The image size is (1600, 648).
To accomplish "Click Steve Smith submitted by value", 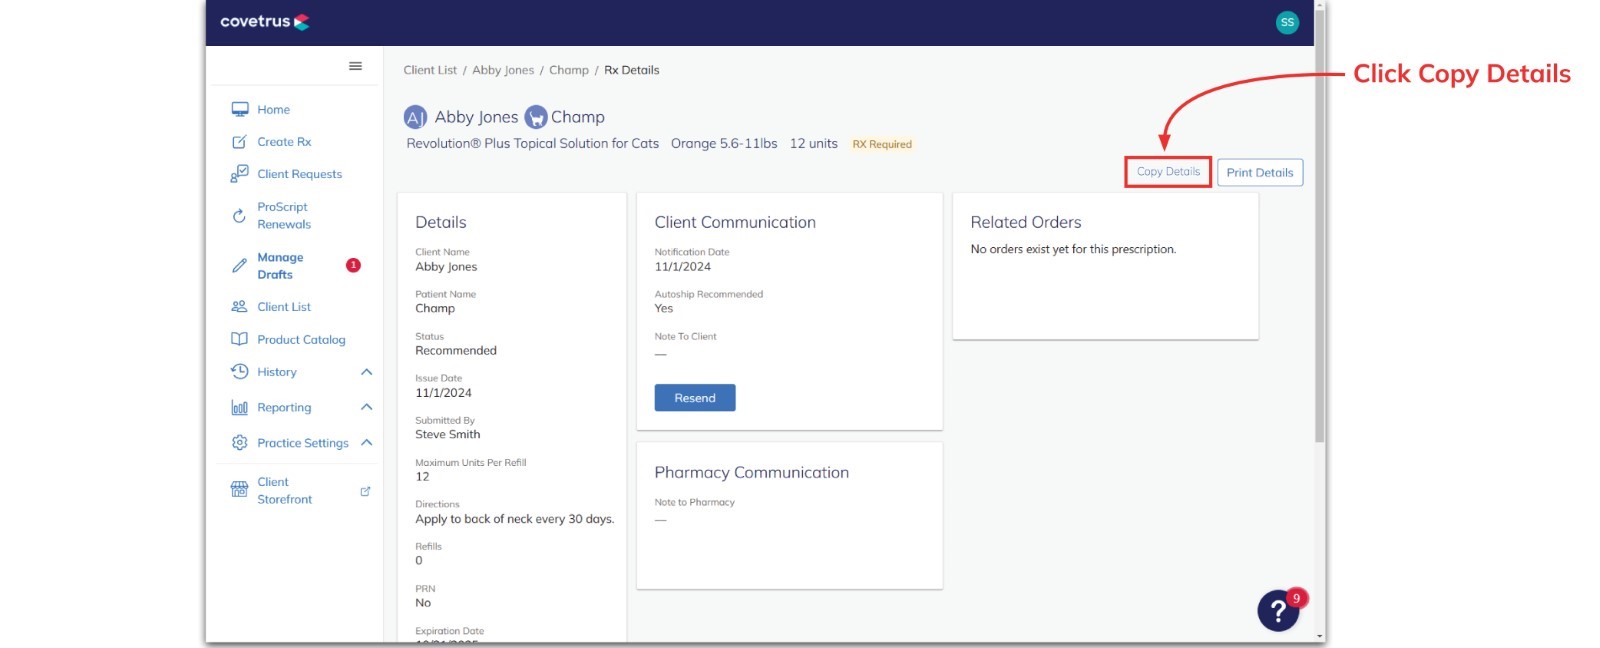I will coord(448,434).
